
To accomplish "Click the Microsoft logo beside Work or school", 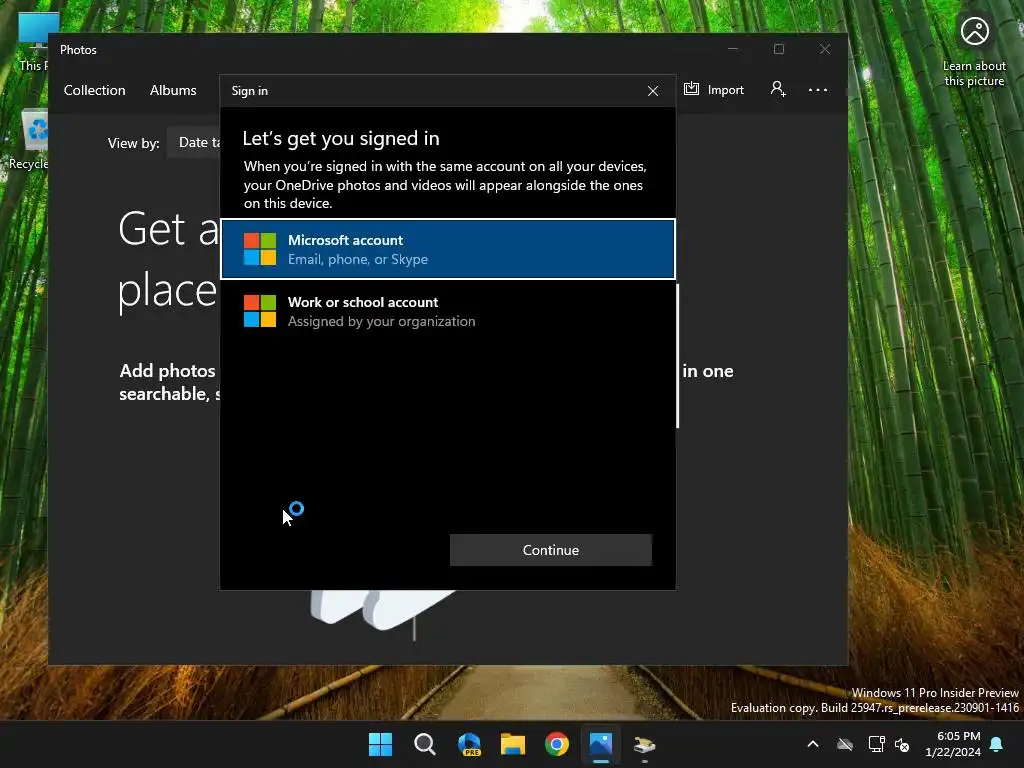I will pos(260,311).
